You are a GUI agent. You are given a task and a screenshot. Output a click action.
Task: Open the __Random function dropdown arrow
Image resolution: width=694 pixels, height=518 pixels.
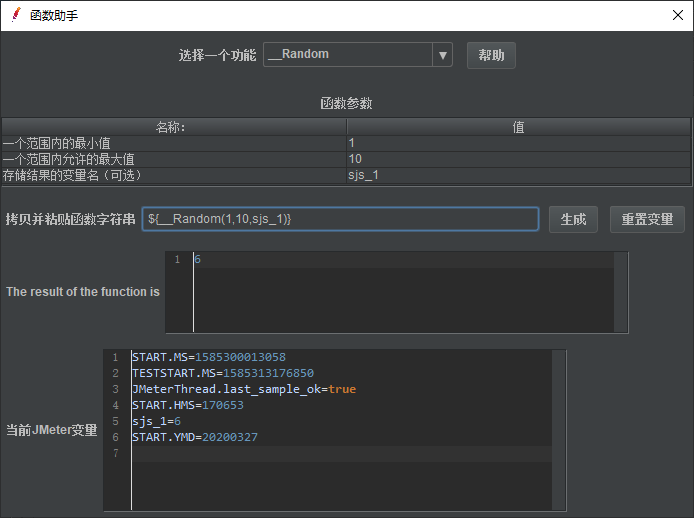[442, 55]
